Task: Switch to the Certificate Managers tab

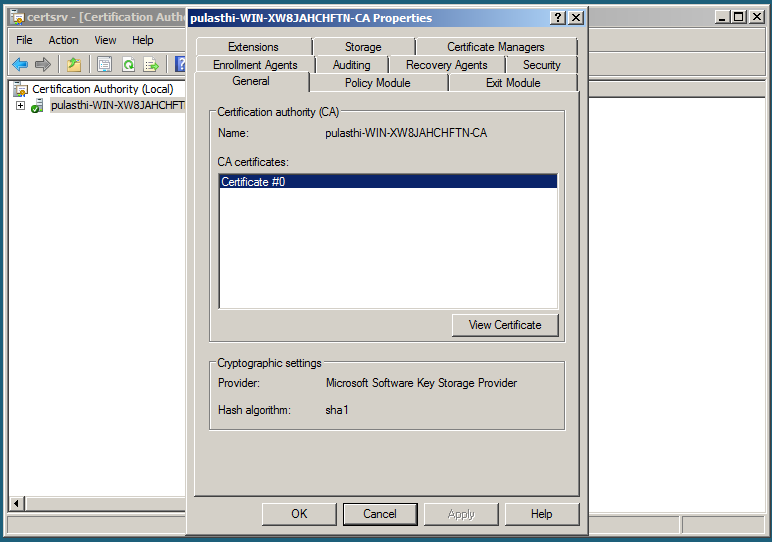Action: tap(496, 47)
